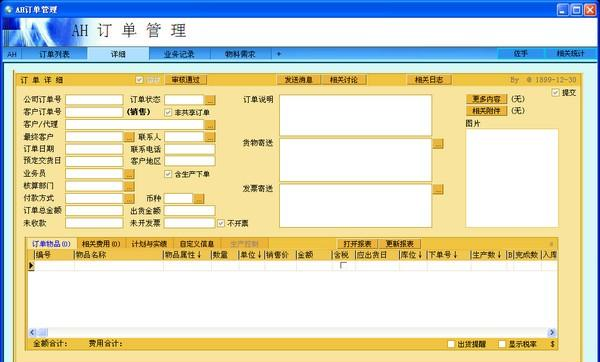
Task: Click the 物品名称 column header
Action: [x=119, y=255]
